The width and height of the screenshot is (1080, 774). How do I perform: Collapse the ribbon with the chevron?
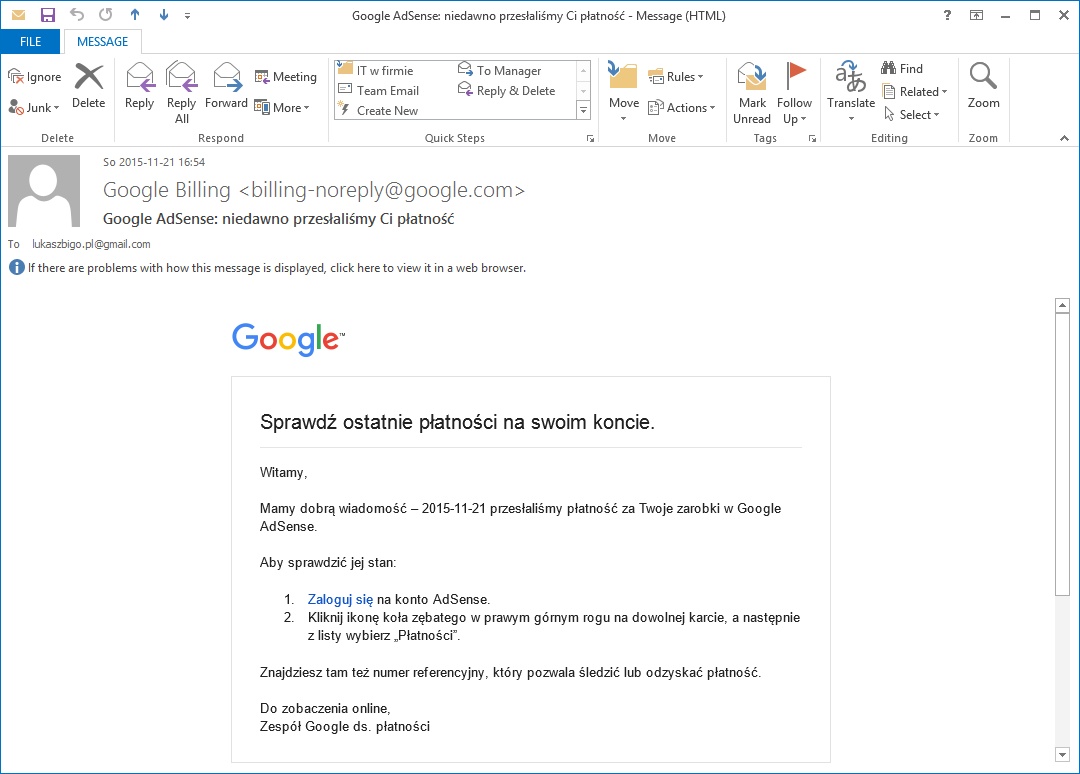click(1064, 138)
